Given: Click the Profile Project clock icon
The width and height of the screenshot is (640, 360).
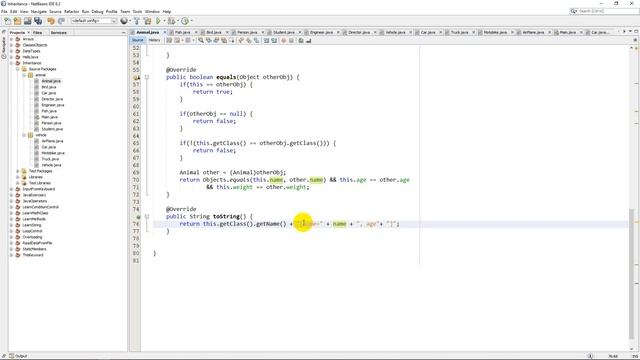Looking at the screenshot, I should pyautogui.click(x=185, y=21).
